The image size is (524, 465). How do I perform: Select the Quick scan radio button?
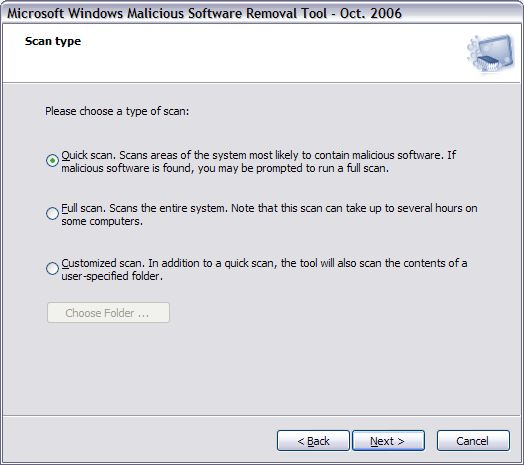[52, 160]
